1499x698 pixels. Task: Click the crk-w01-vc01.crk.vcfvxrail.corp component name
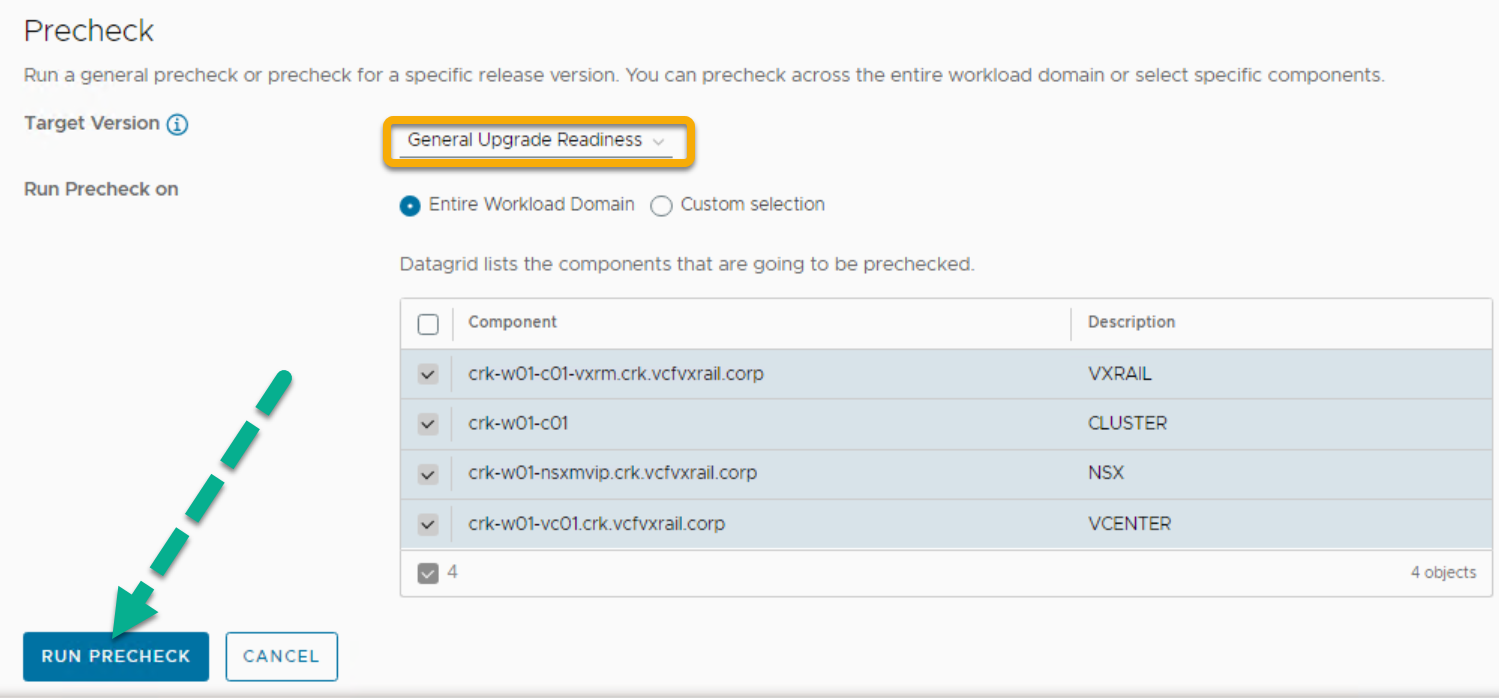596,524
